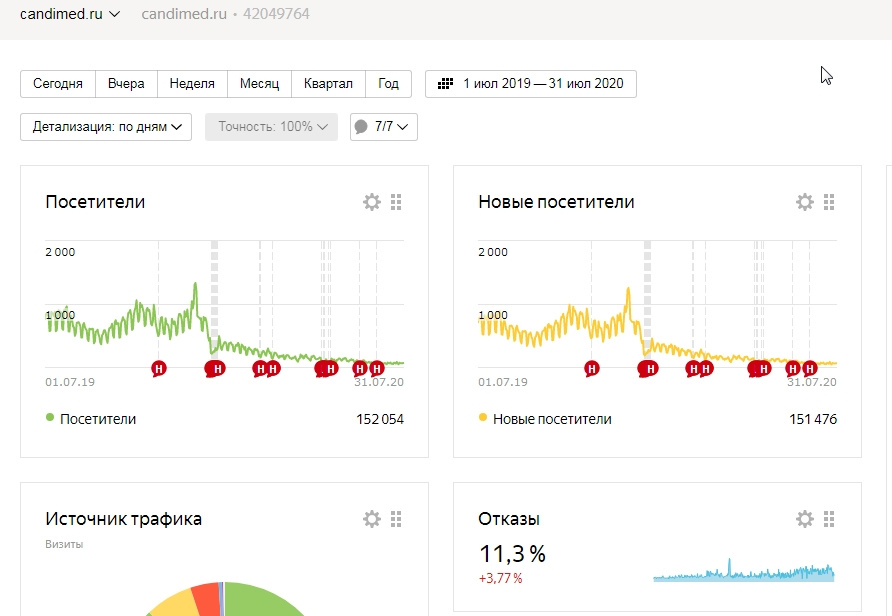Switch to the Квартал period tab
Viewport: 892px width, 616px height.
pyautogui.click(x=328, y=84)
